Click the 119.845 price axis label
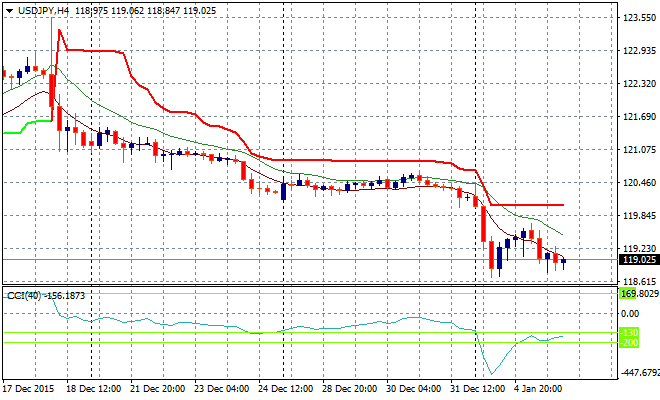This screenshot has height=400, width=660. coord(639,216)
